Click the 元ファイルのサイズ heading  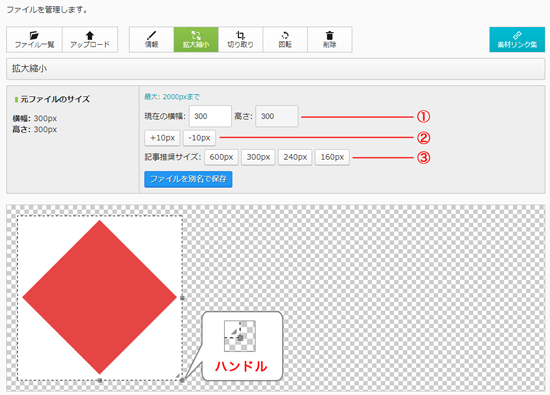(x=55, y=99)
